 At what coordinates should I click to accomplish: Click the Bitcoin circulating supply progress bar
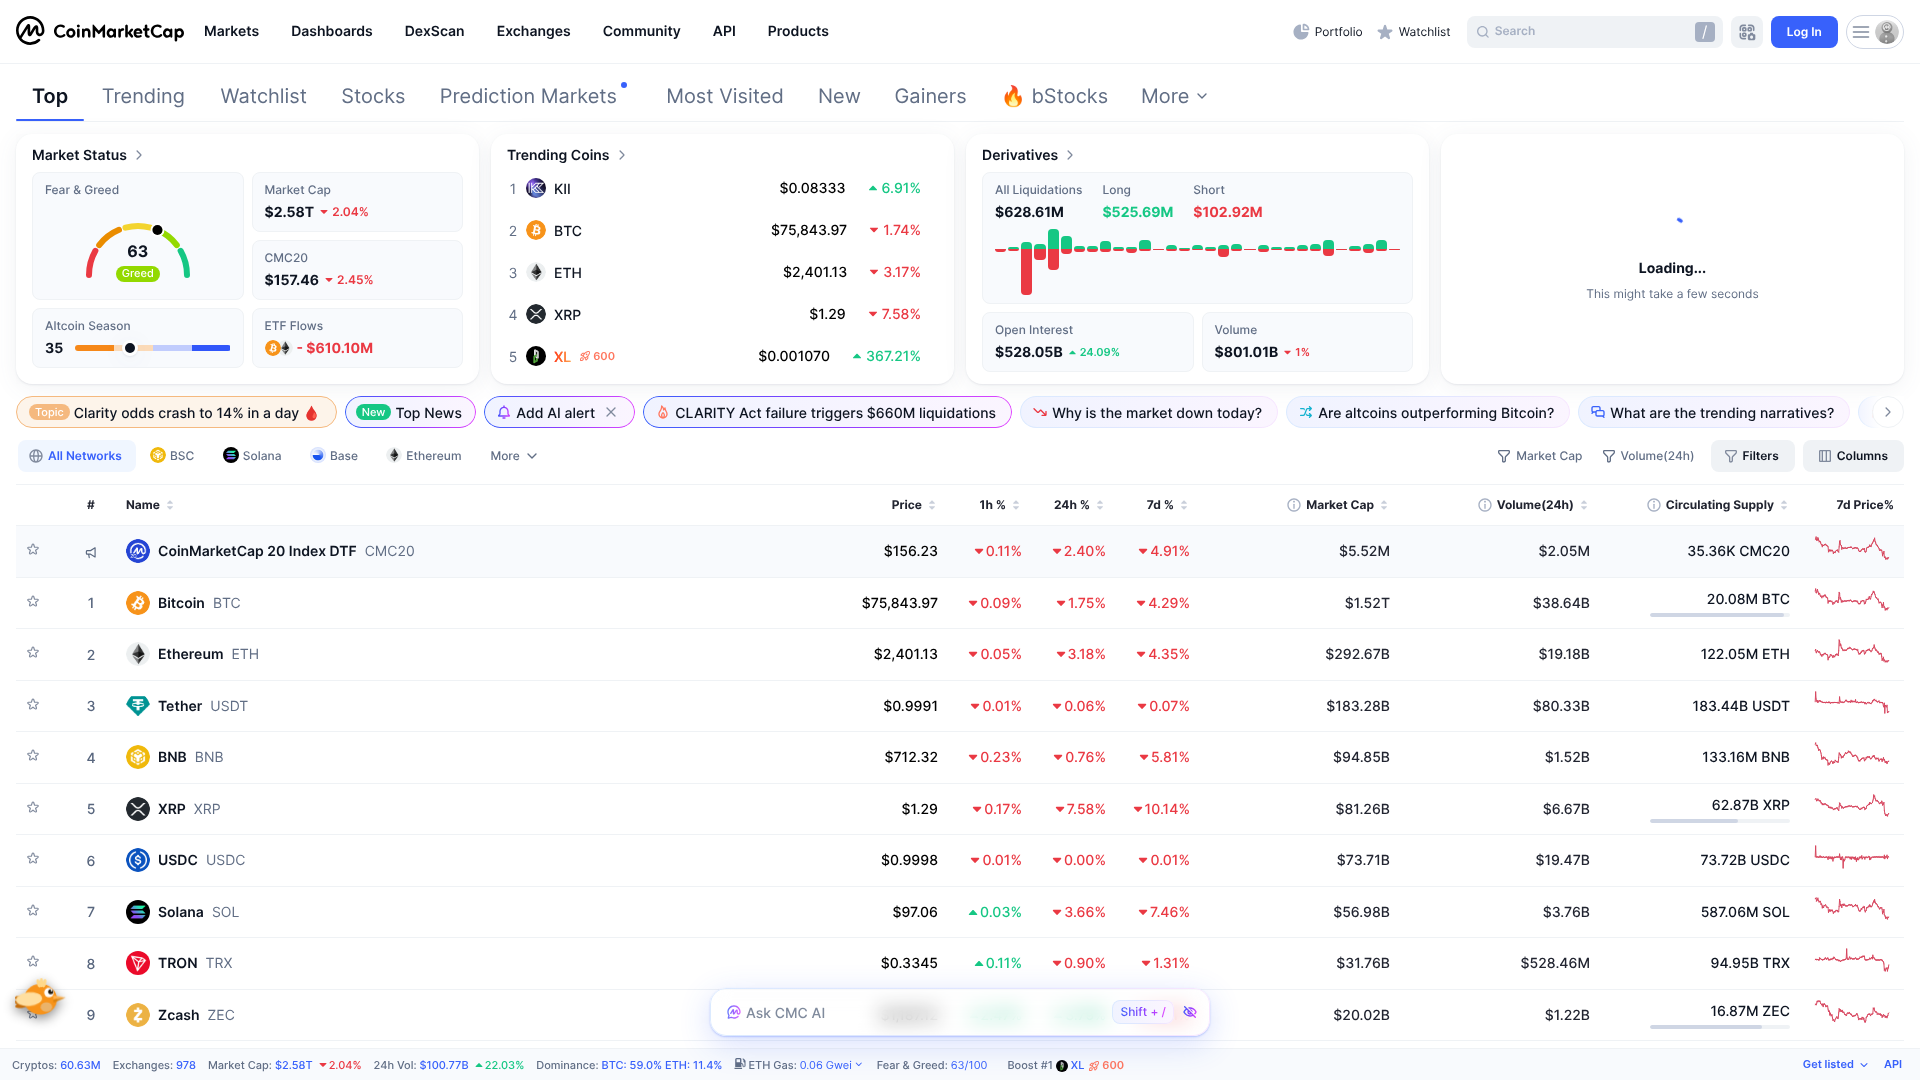[1719, 615]
